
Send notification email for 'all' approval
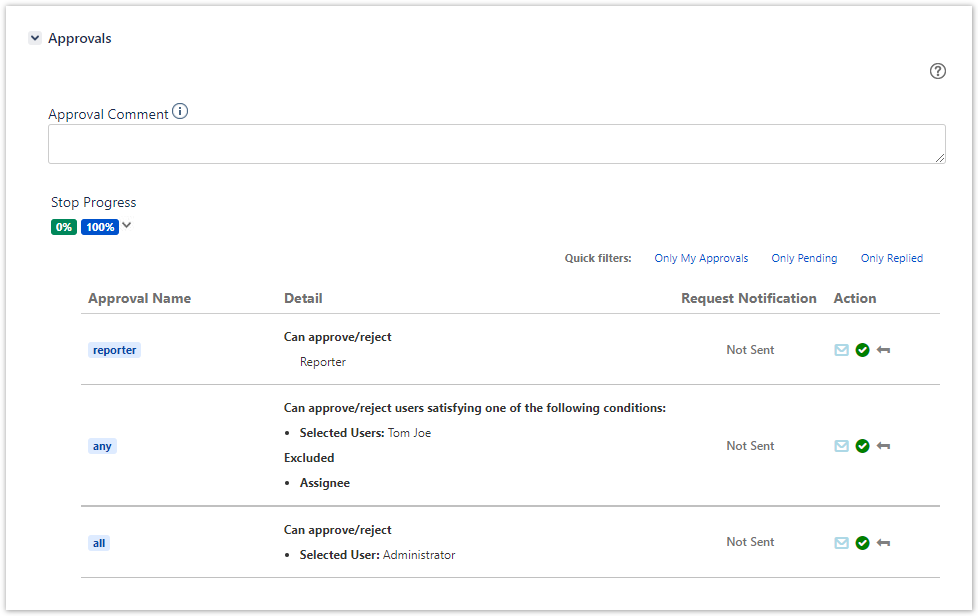click(841, 542)
